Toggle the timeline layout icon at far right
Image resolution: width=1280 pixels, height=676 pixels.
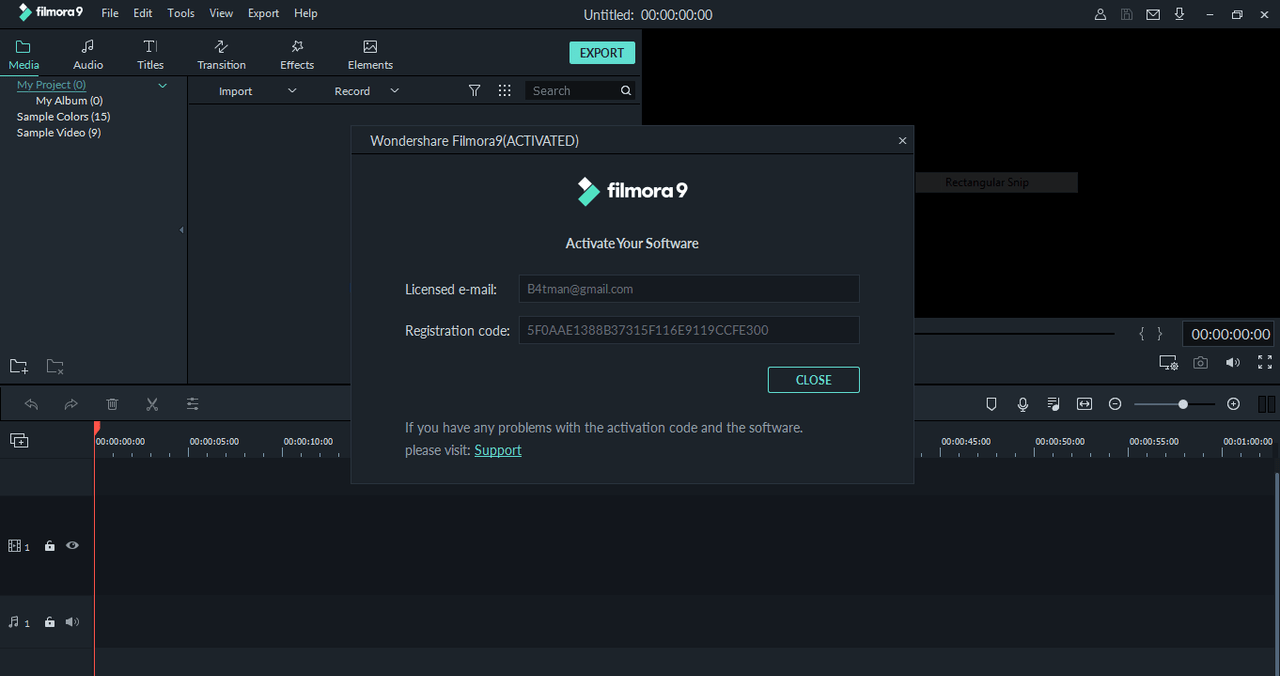1266,404
